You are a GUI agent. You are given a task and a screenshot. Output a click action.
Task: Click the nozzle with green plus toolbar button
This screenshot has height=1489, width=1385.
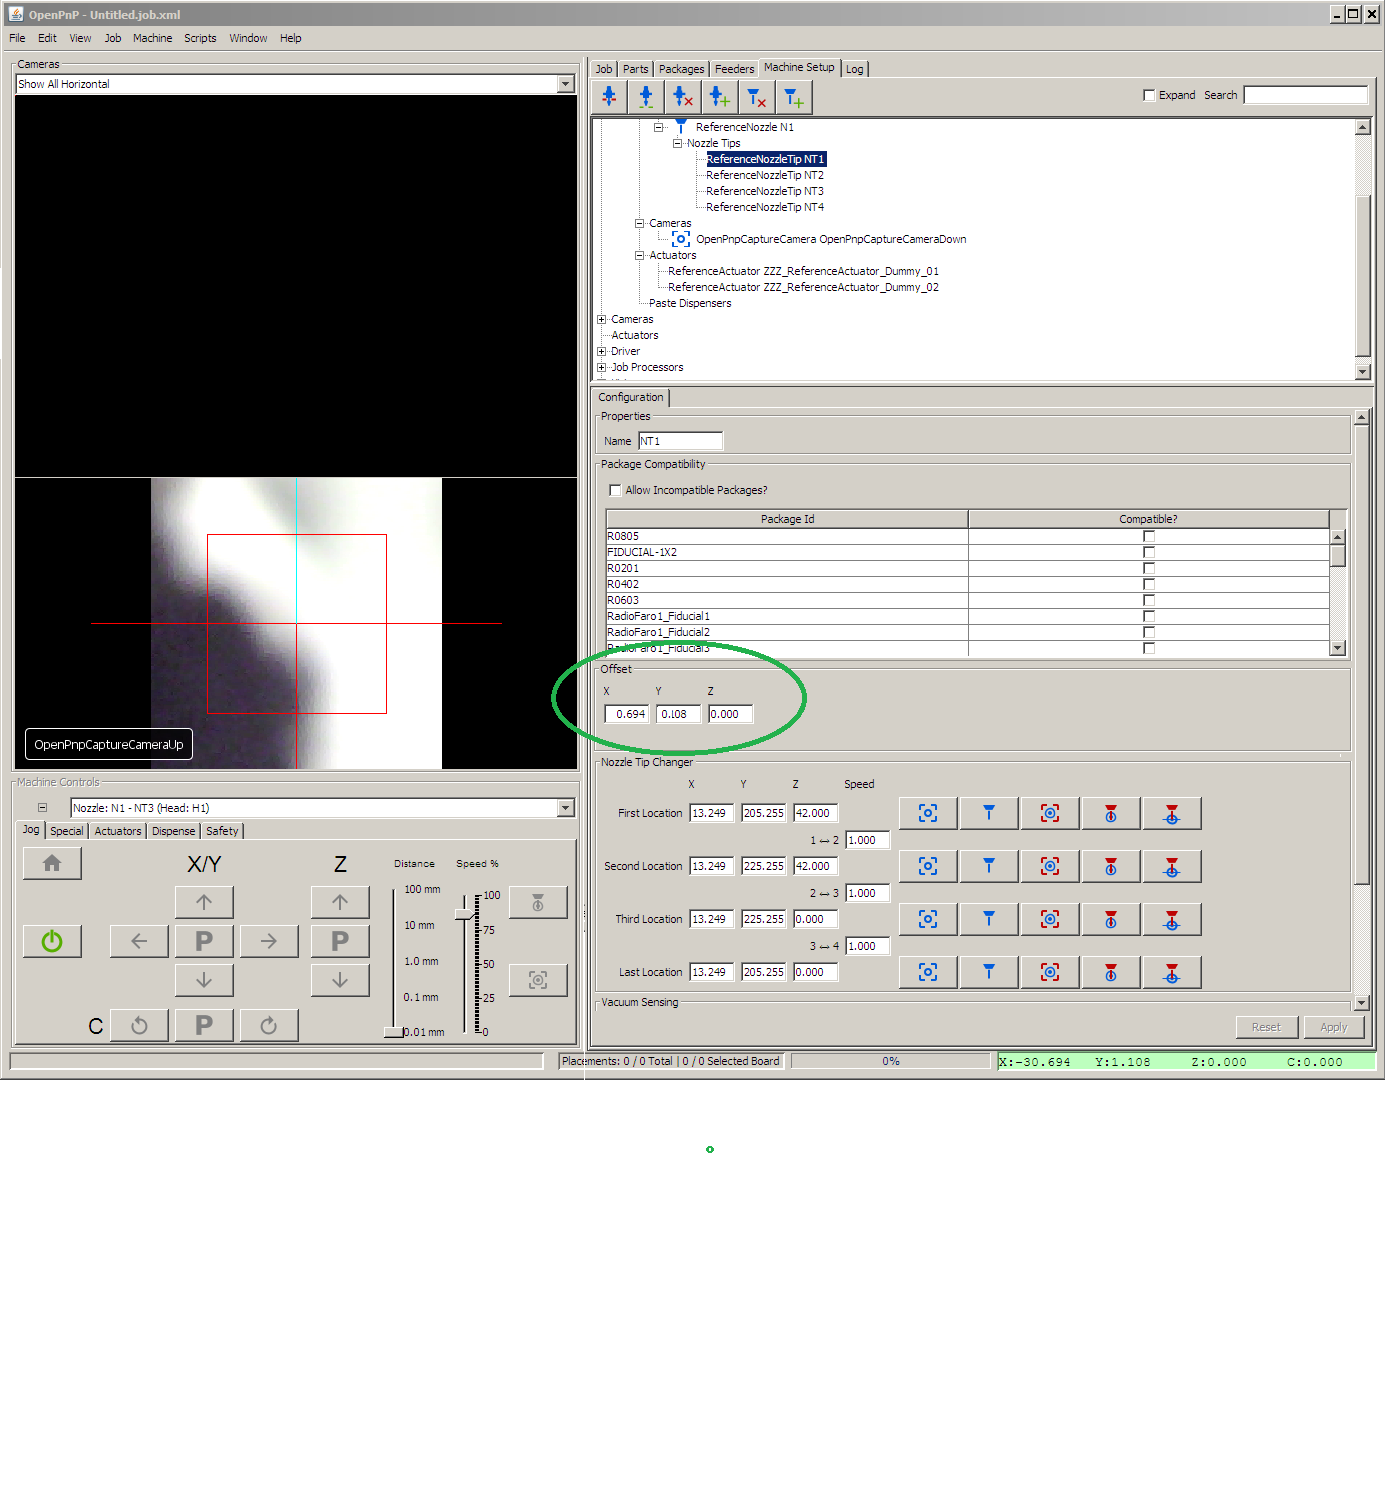[720, 97]
